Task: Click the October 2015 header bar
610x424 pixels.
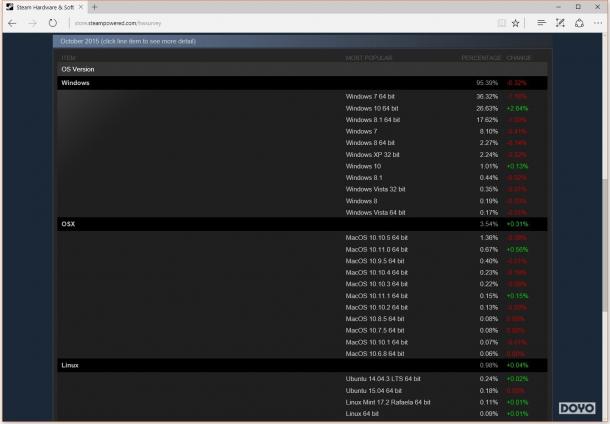Action: pyautogui.click(x=302, y=41)
